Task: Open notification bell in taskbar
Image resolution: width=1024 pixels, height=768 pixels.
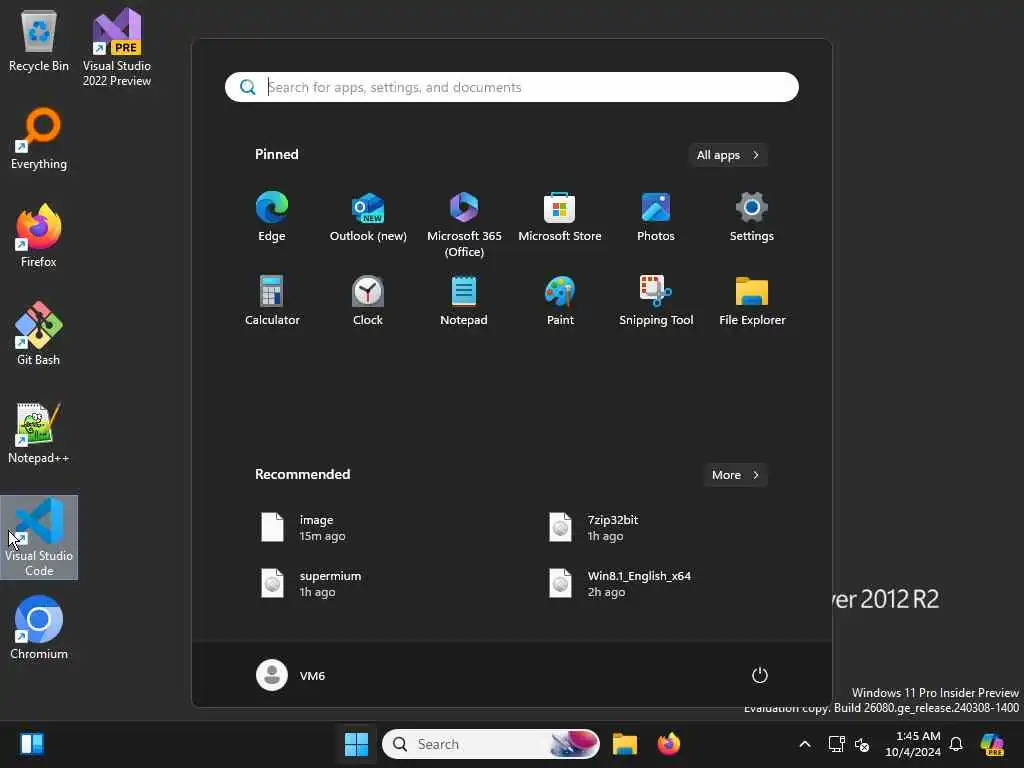Action: pyautogui.click(x=956, y=744)
